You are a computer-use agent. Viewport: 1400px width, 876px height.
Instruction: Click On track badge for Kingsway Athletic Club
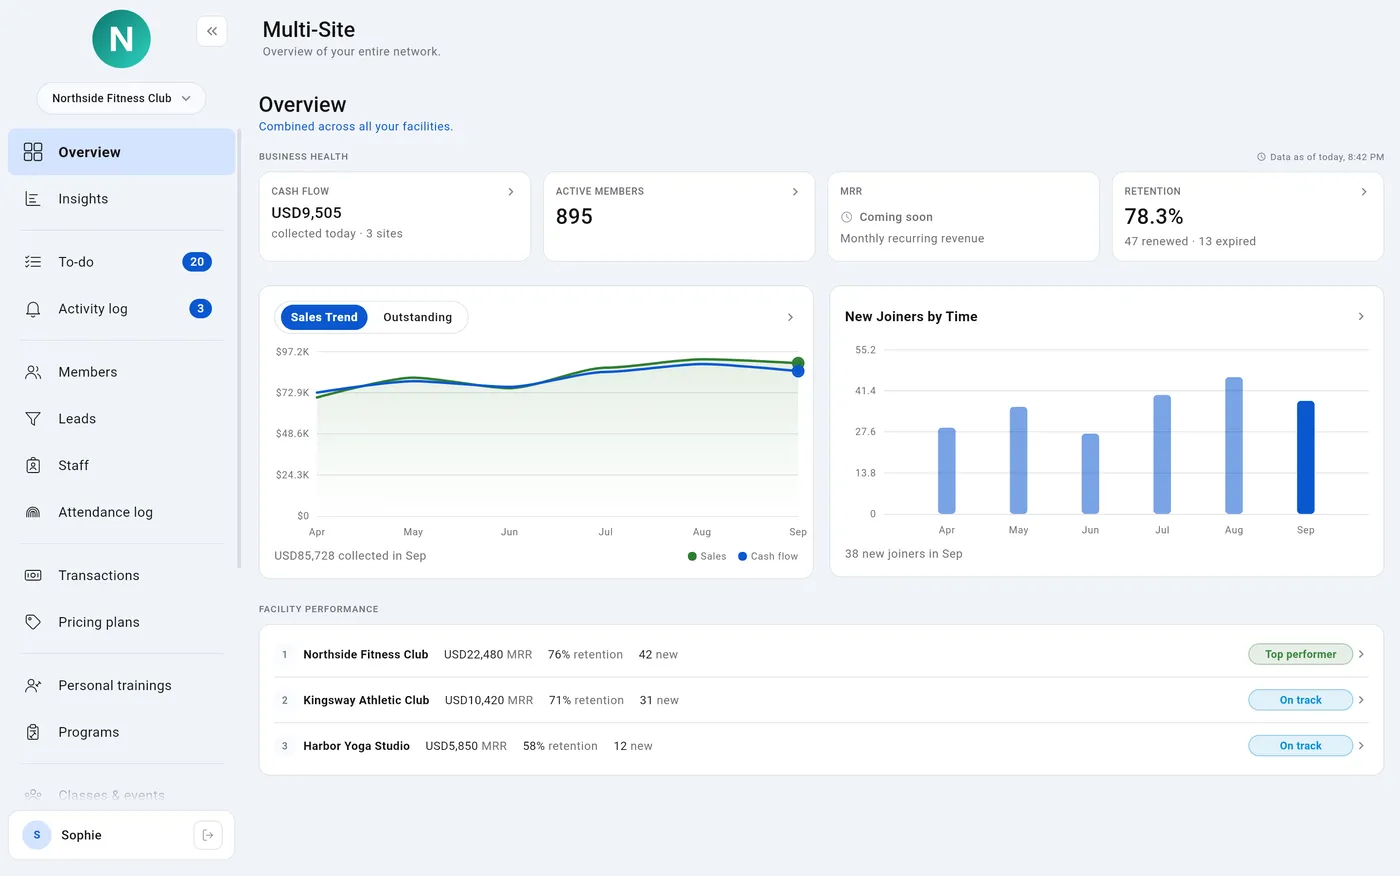coord(1300,700)
